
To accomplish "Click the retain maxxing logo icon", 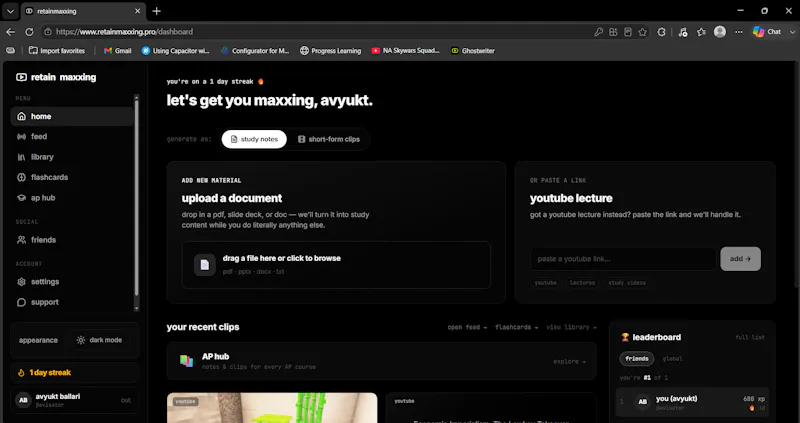I will 21,78.
